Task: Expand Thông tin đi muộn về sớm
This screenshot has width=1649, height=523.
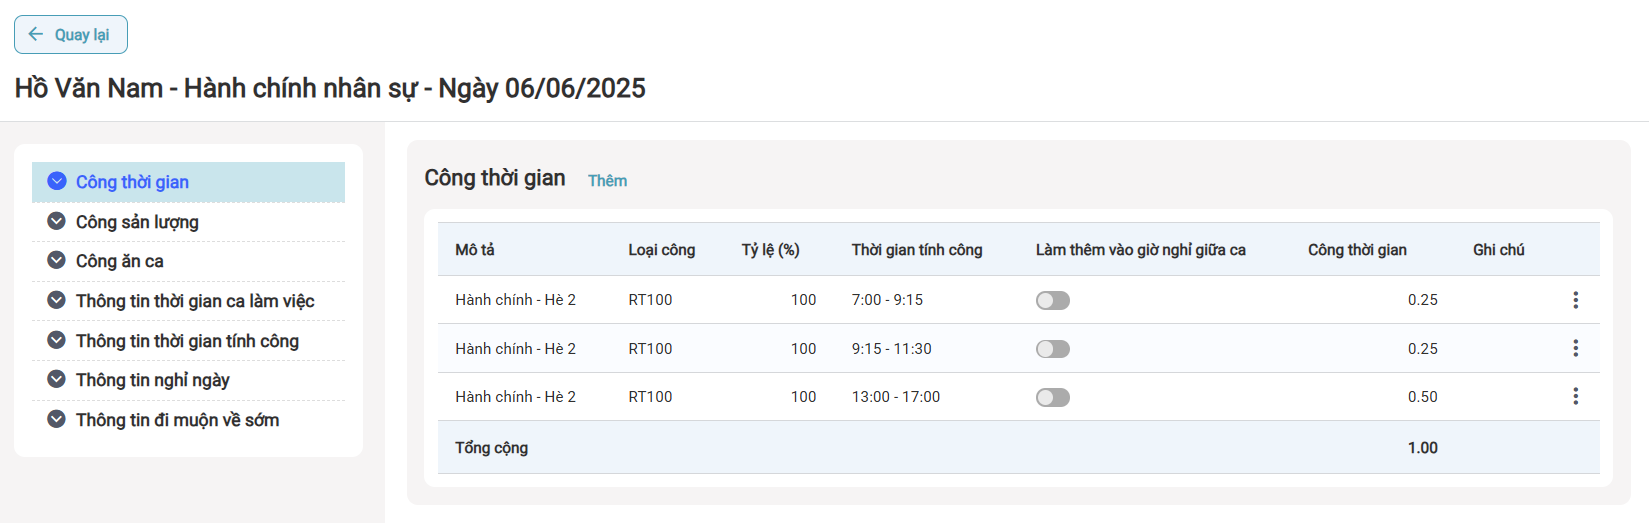Action: click(177, 420)
